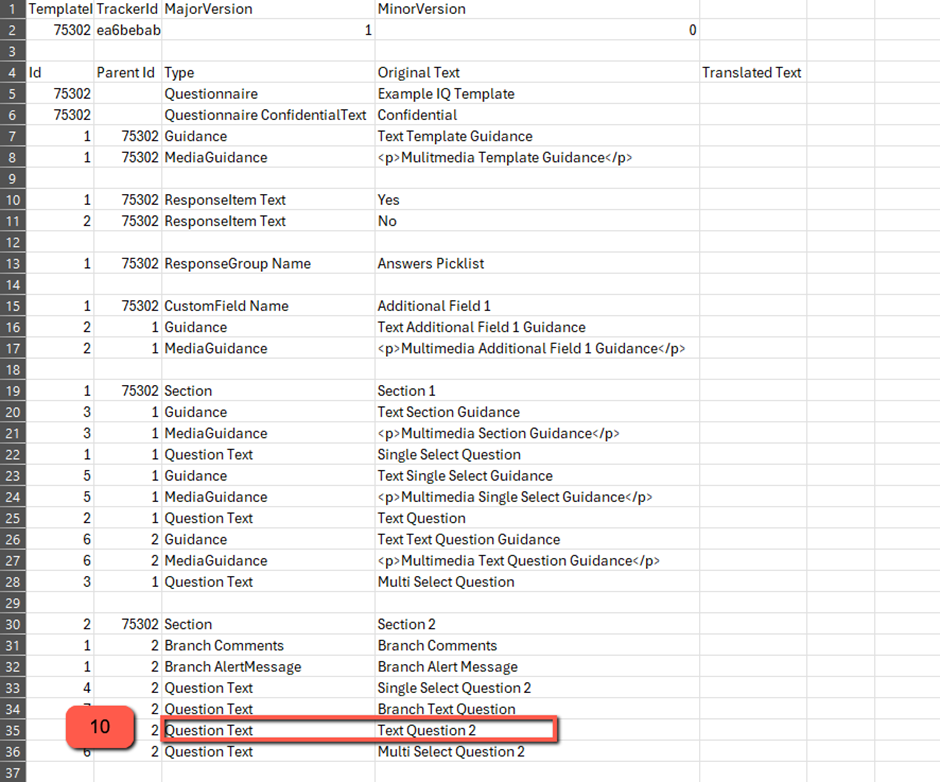Click the "Text Template Guidance" cell
Screen dimensions: 940x782
coord(455,136)
